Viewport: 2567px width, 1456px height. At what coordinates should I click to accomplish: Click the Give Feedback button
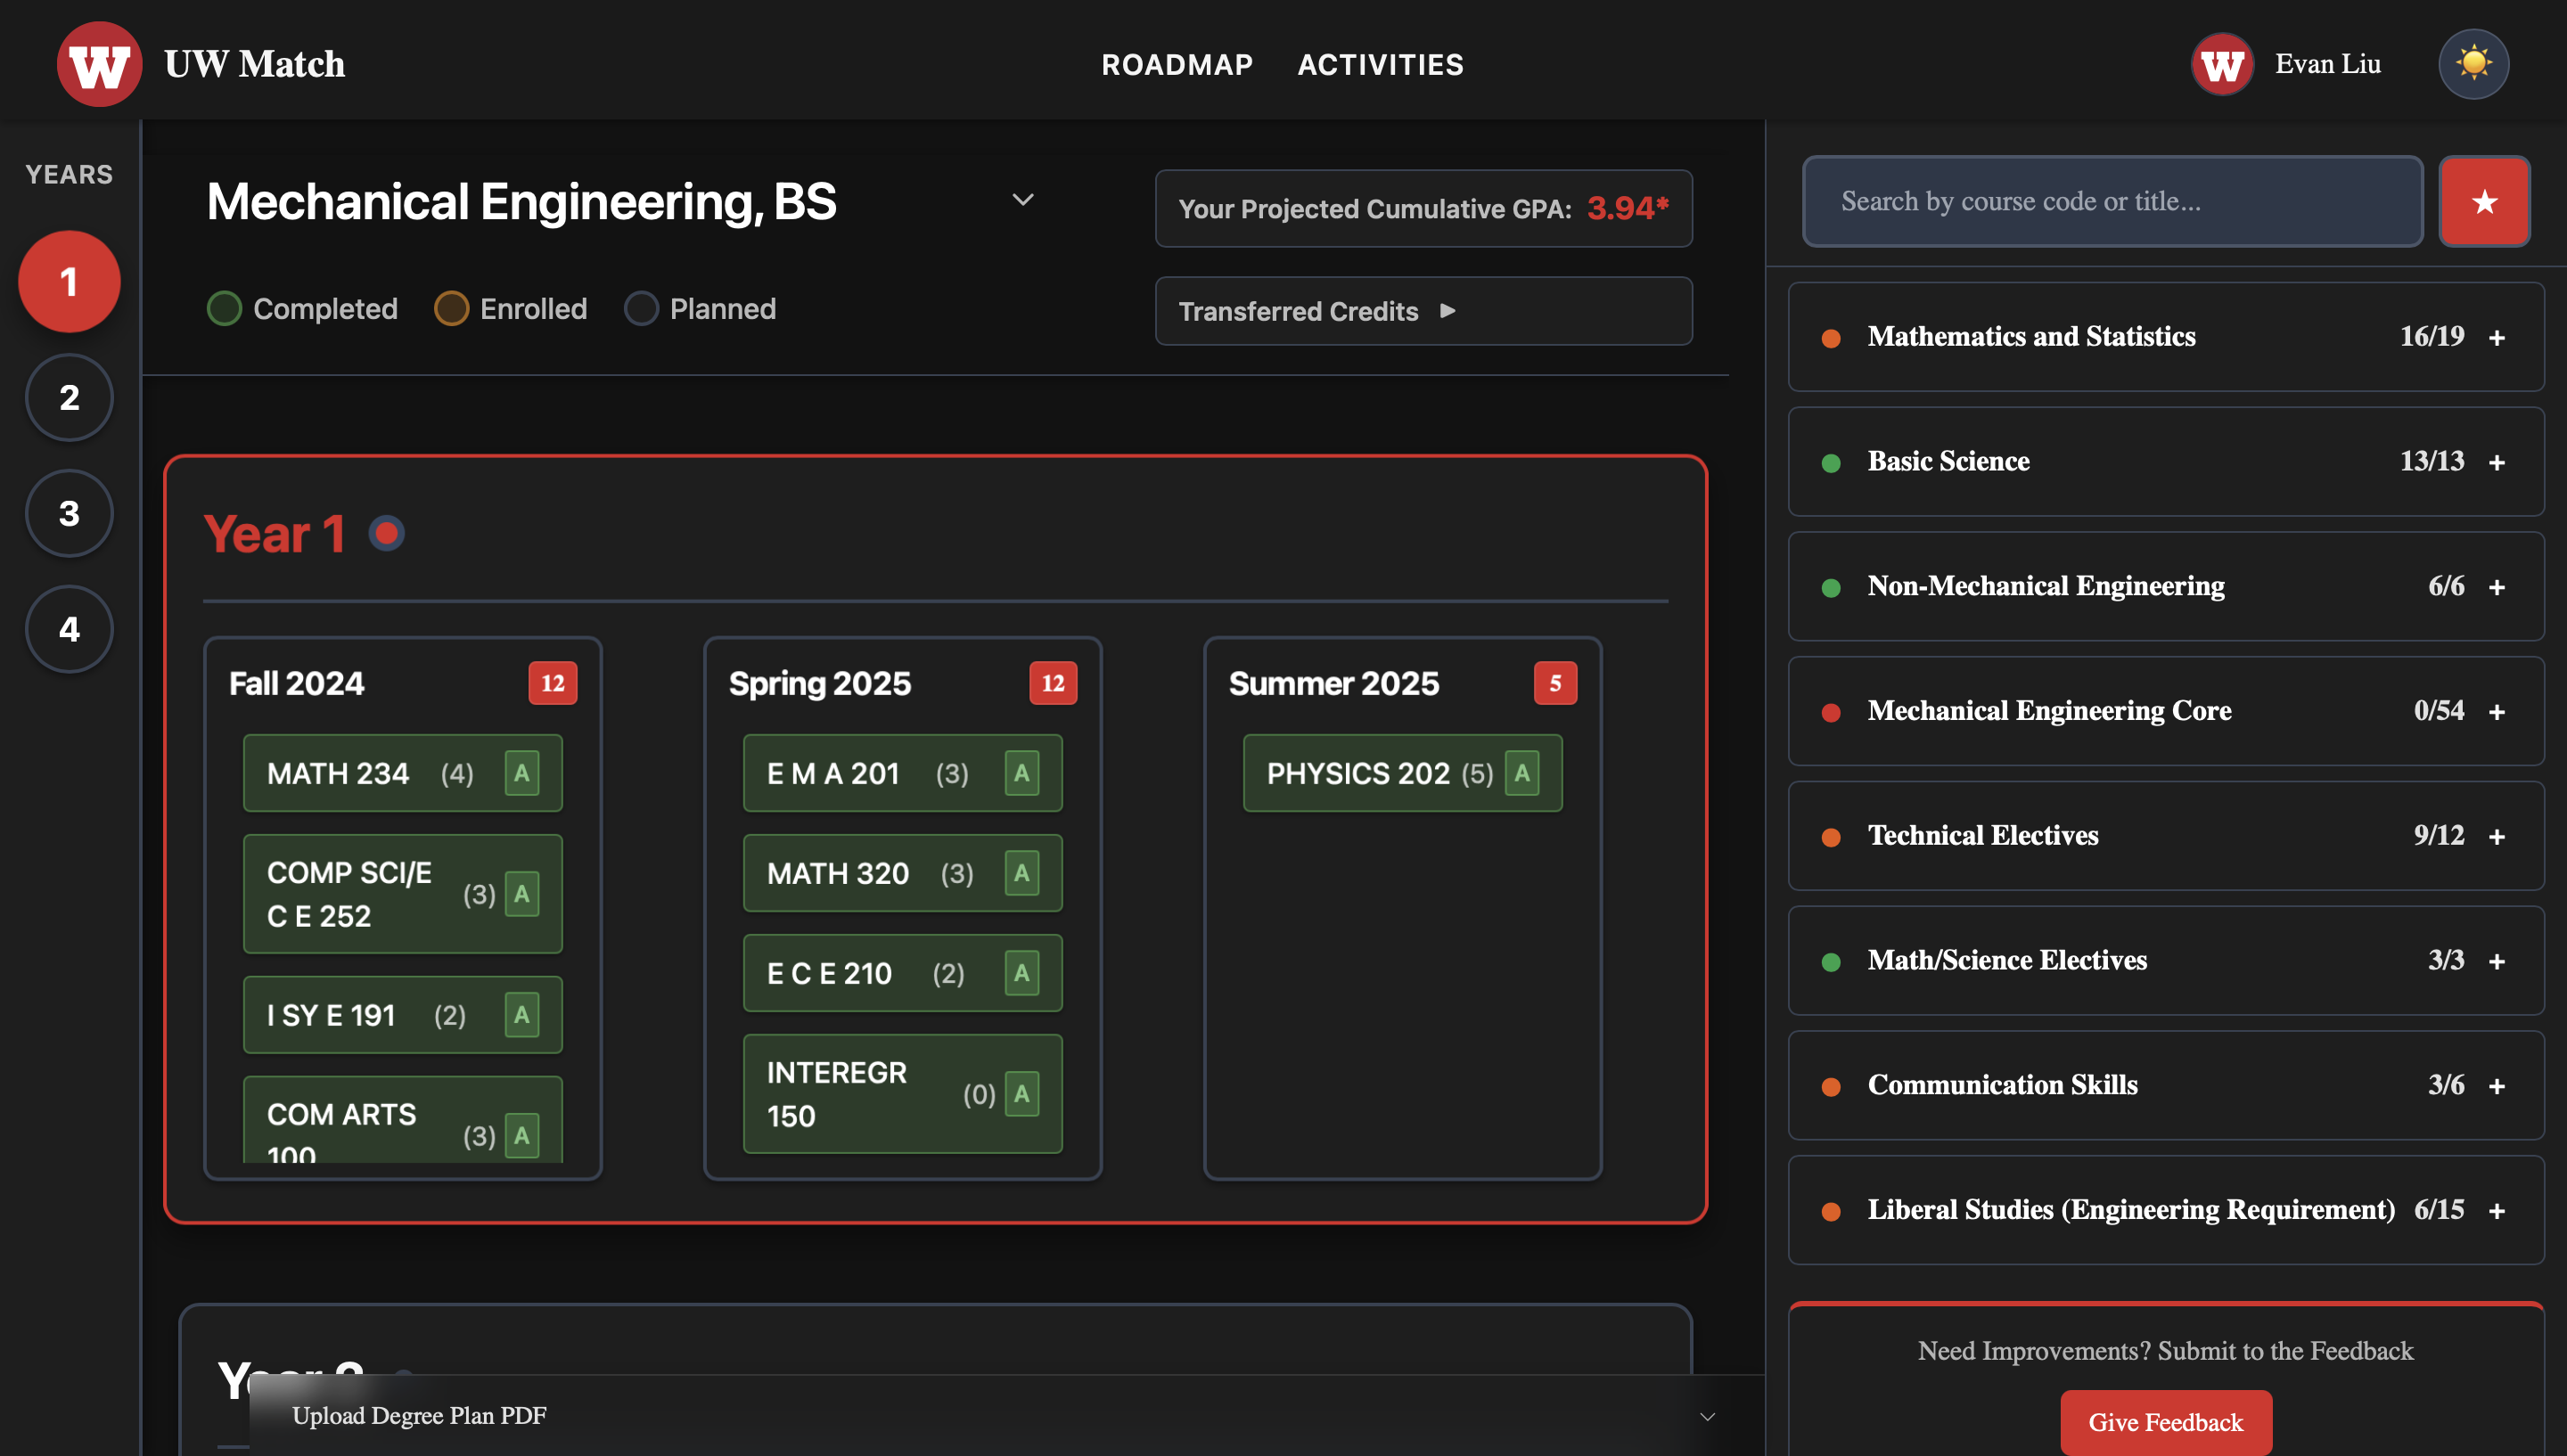2165,1421
